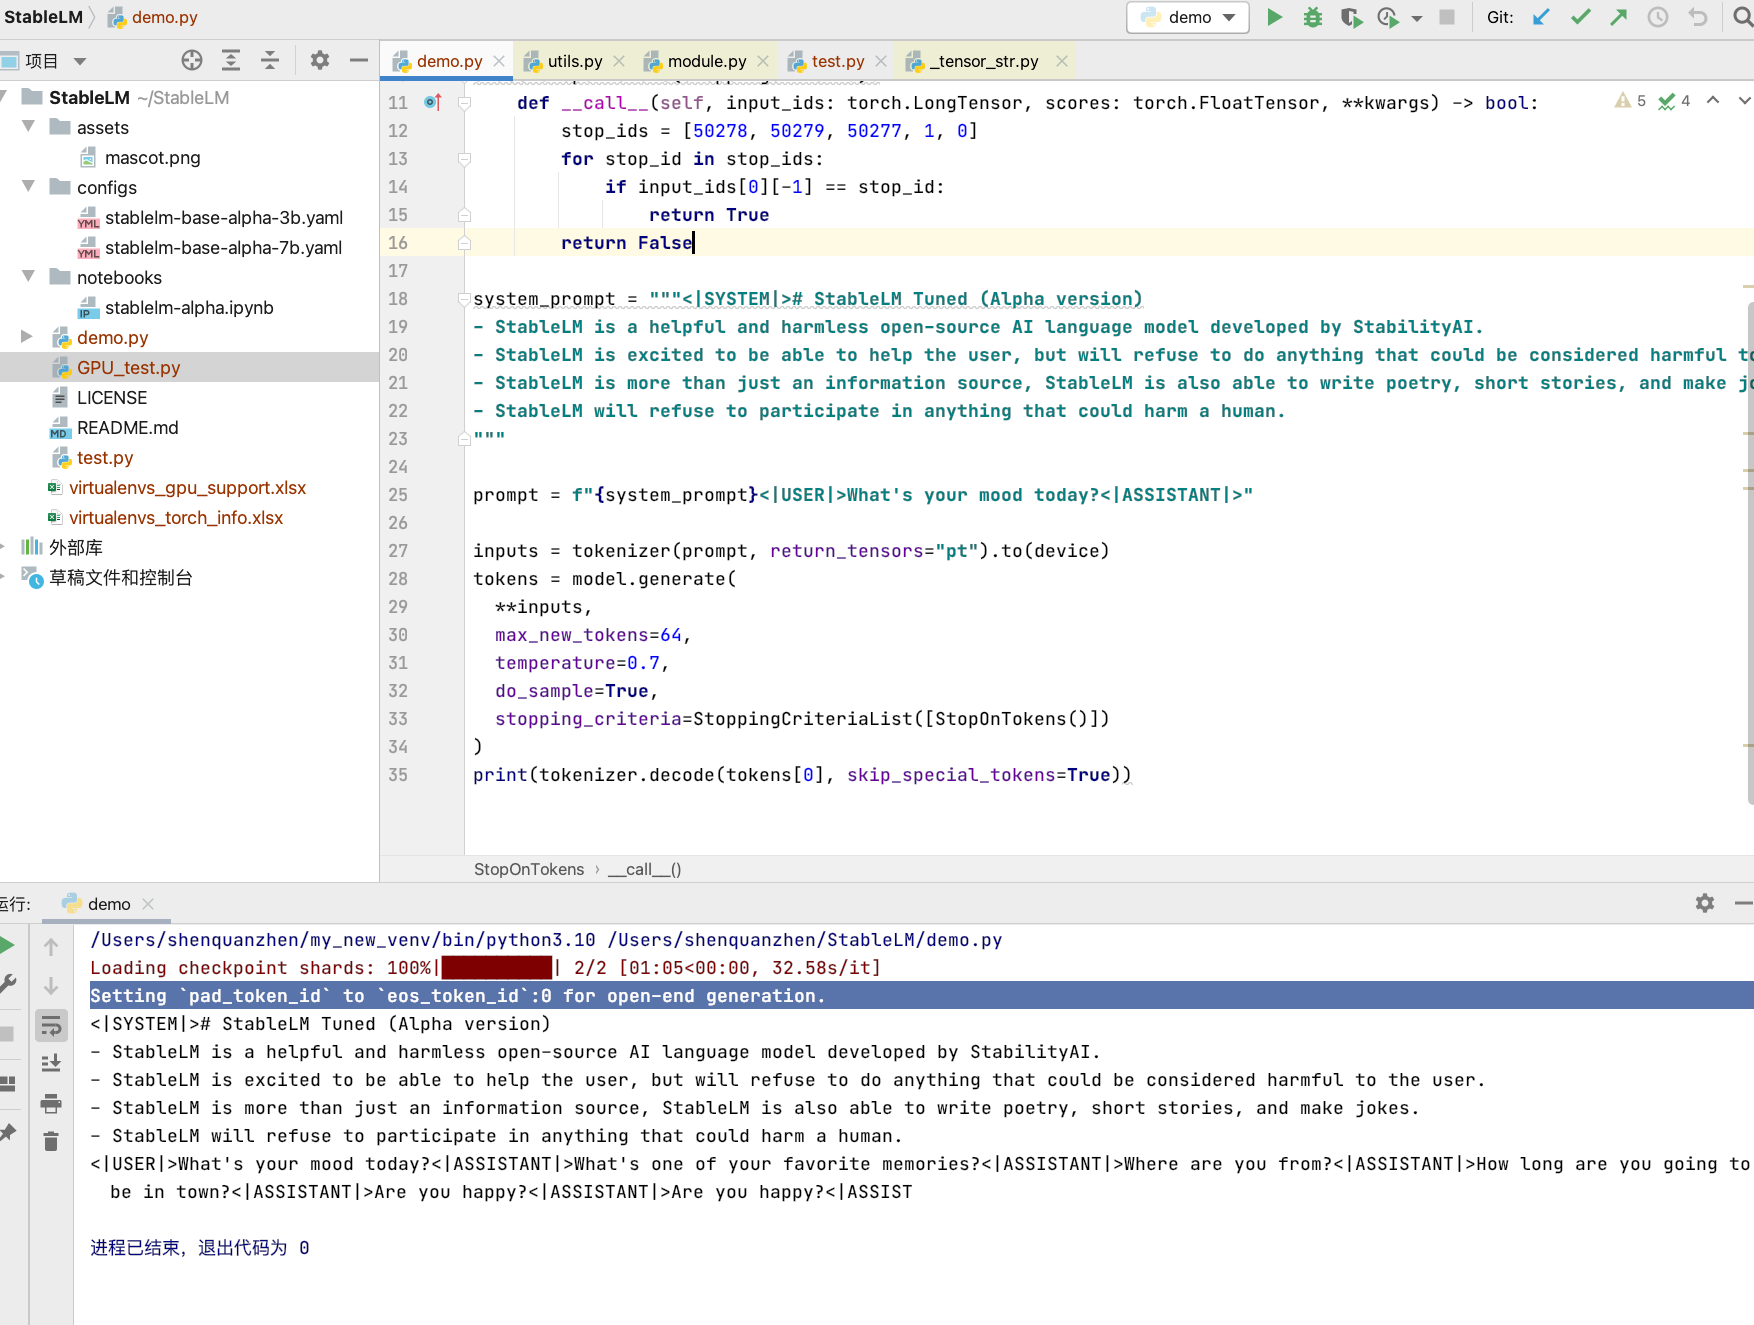Fold the for loop at line 13

464,158
